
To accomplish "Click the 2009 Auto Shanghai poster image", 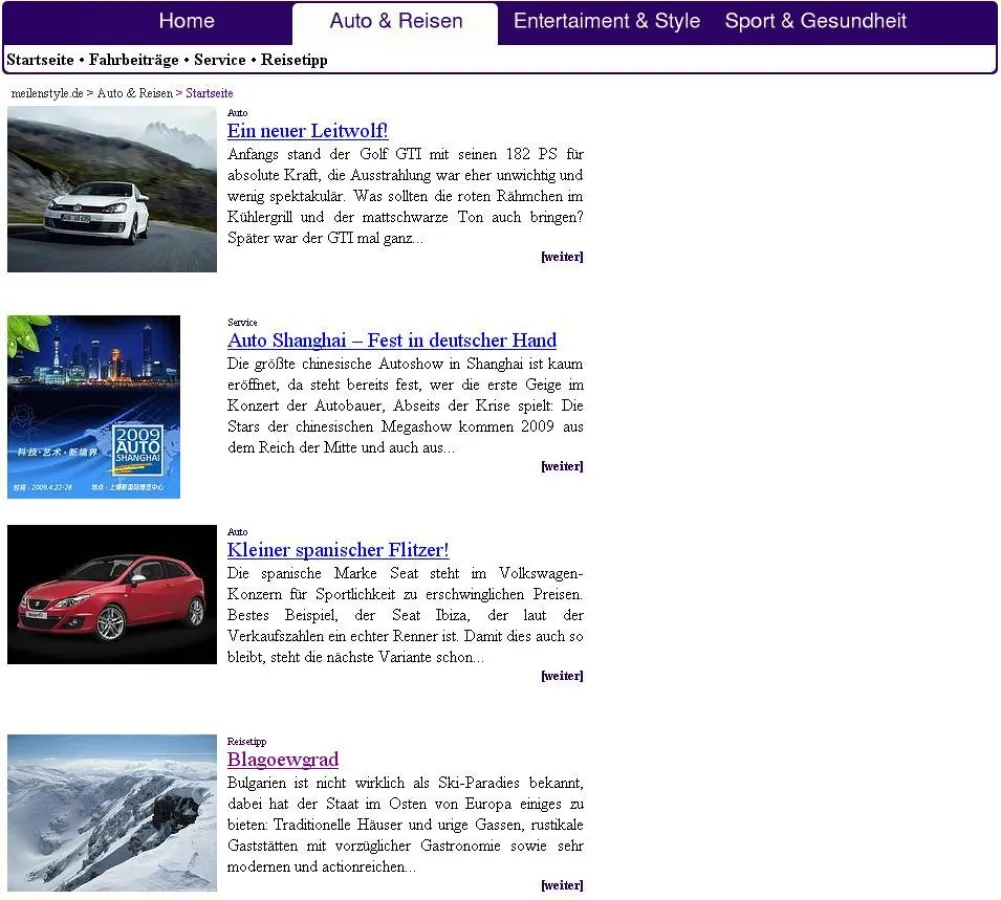I will pyautogui.click(x=94, y=407).
